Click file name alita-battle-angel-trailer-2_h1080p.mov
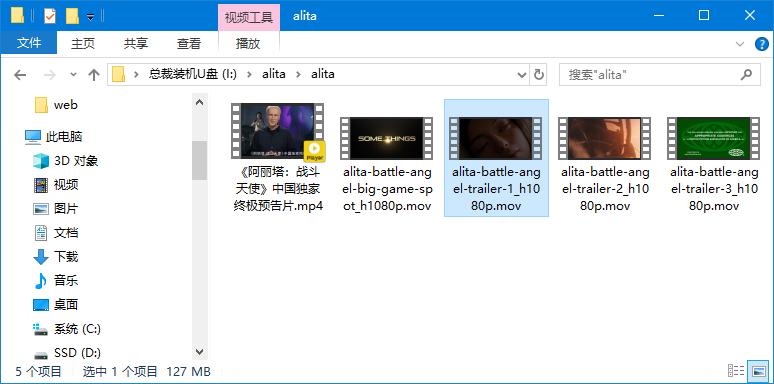Viewport: 774px width, 384px height. [605, 190]
